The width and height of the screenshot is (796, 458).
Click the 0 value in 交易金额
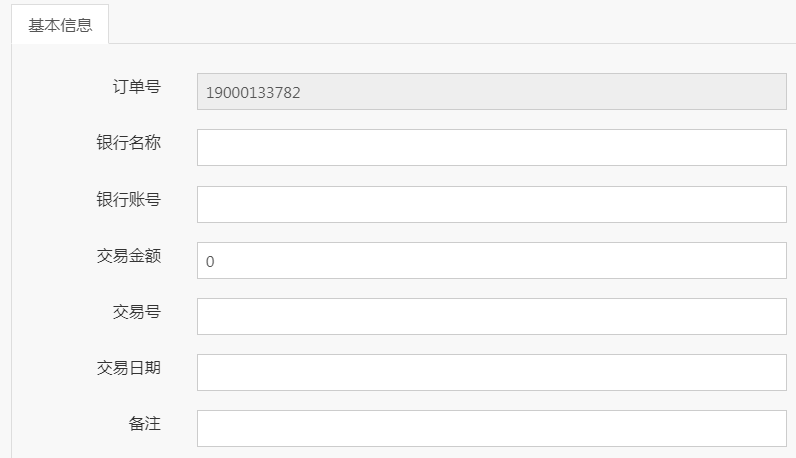tap(210, 261)
